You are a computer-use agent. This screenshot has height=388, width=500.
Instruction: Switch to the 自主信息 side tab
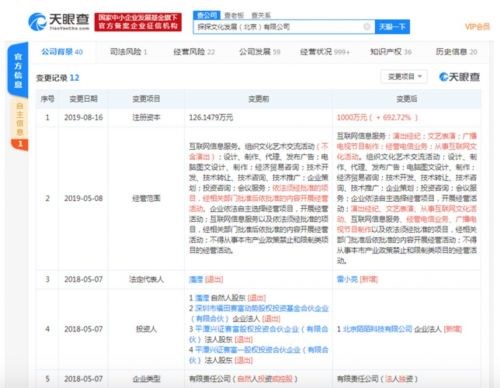[x=20, y=119]
